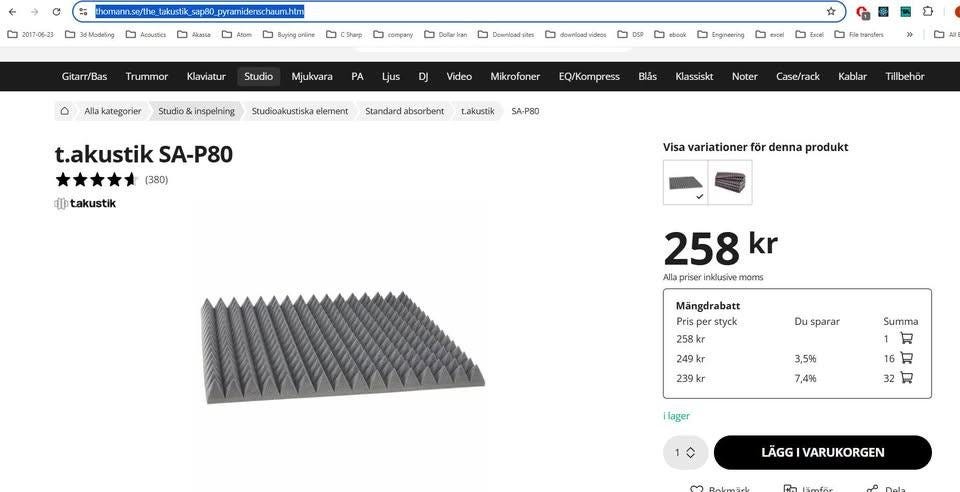Open the ebook bookmark folder
The height and width of the screenshot is (492, 960).
(670, 35)
